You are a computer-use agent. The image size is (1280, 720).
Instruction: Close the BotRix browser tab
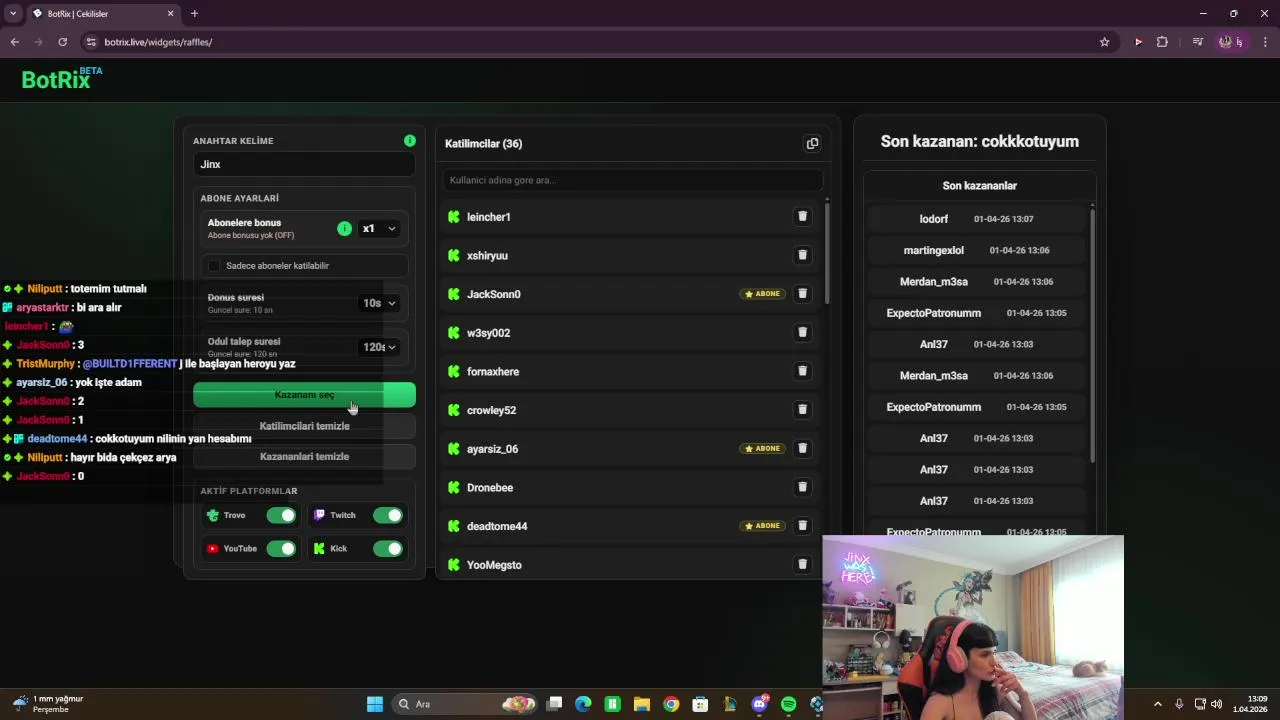click(170, 13)
